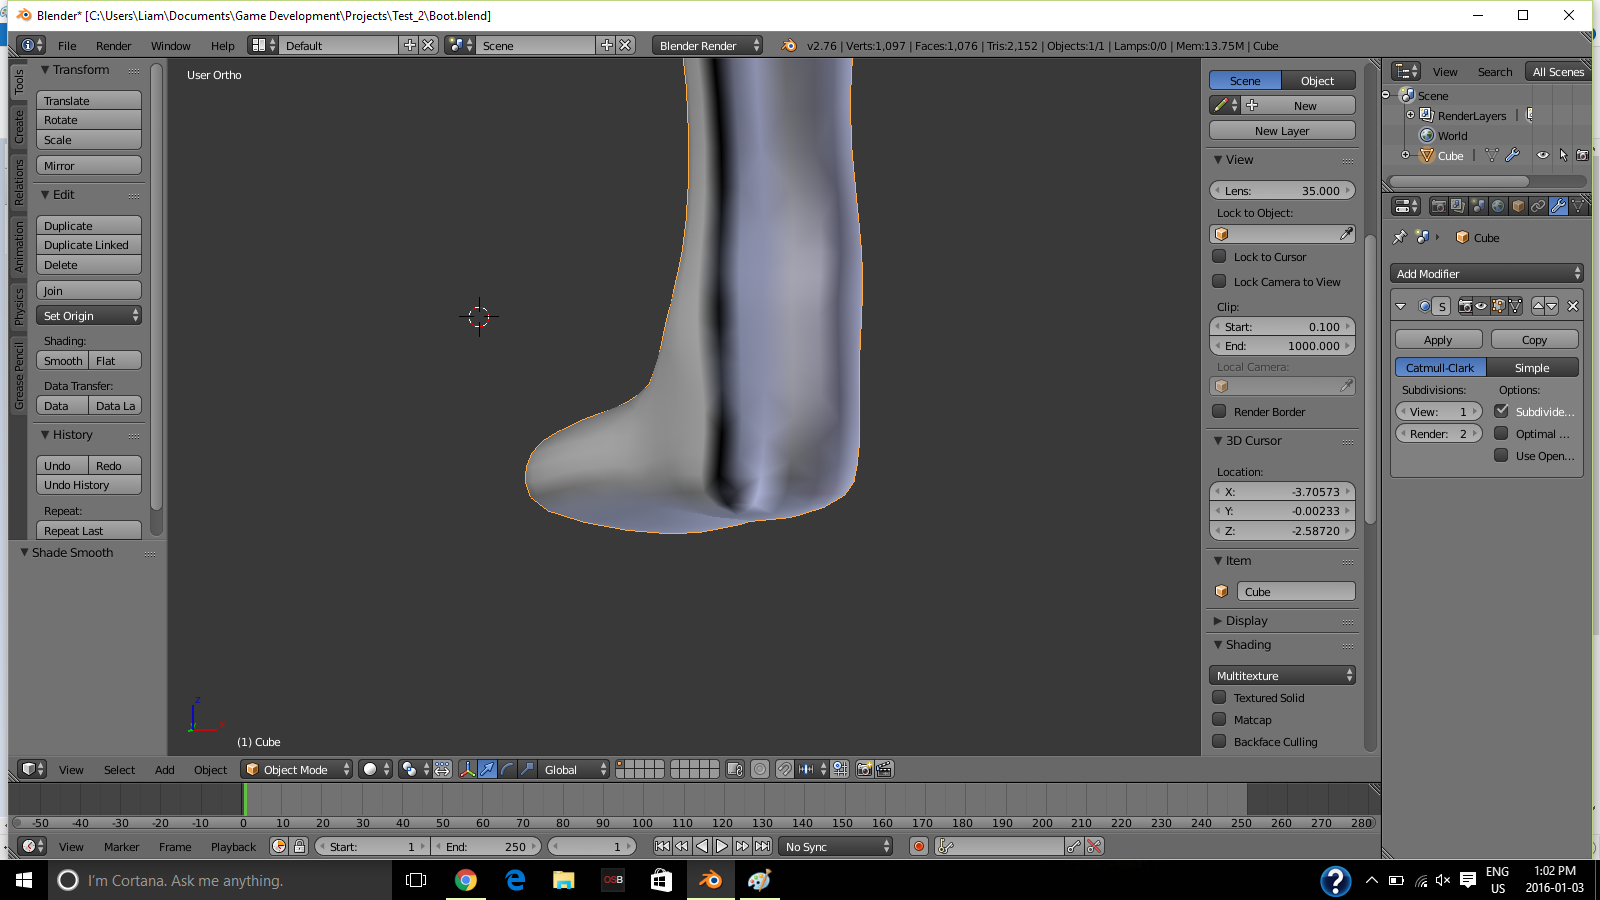Click the Clip End 1000.000 field
The height and width of the screenshot is (900, 1600).
click(x=1282, y=346)
